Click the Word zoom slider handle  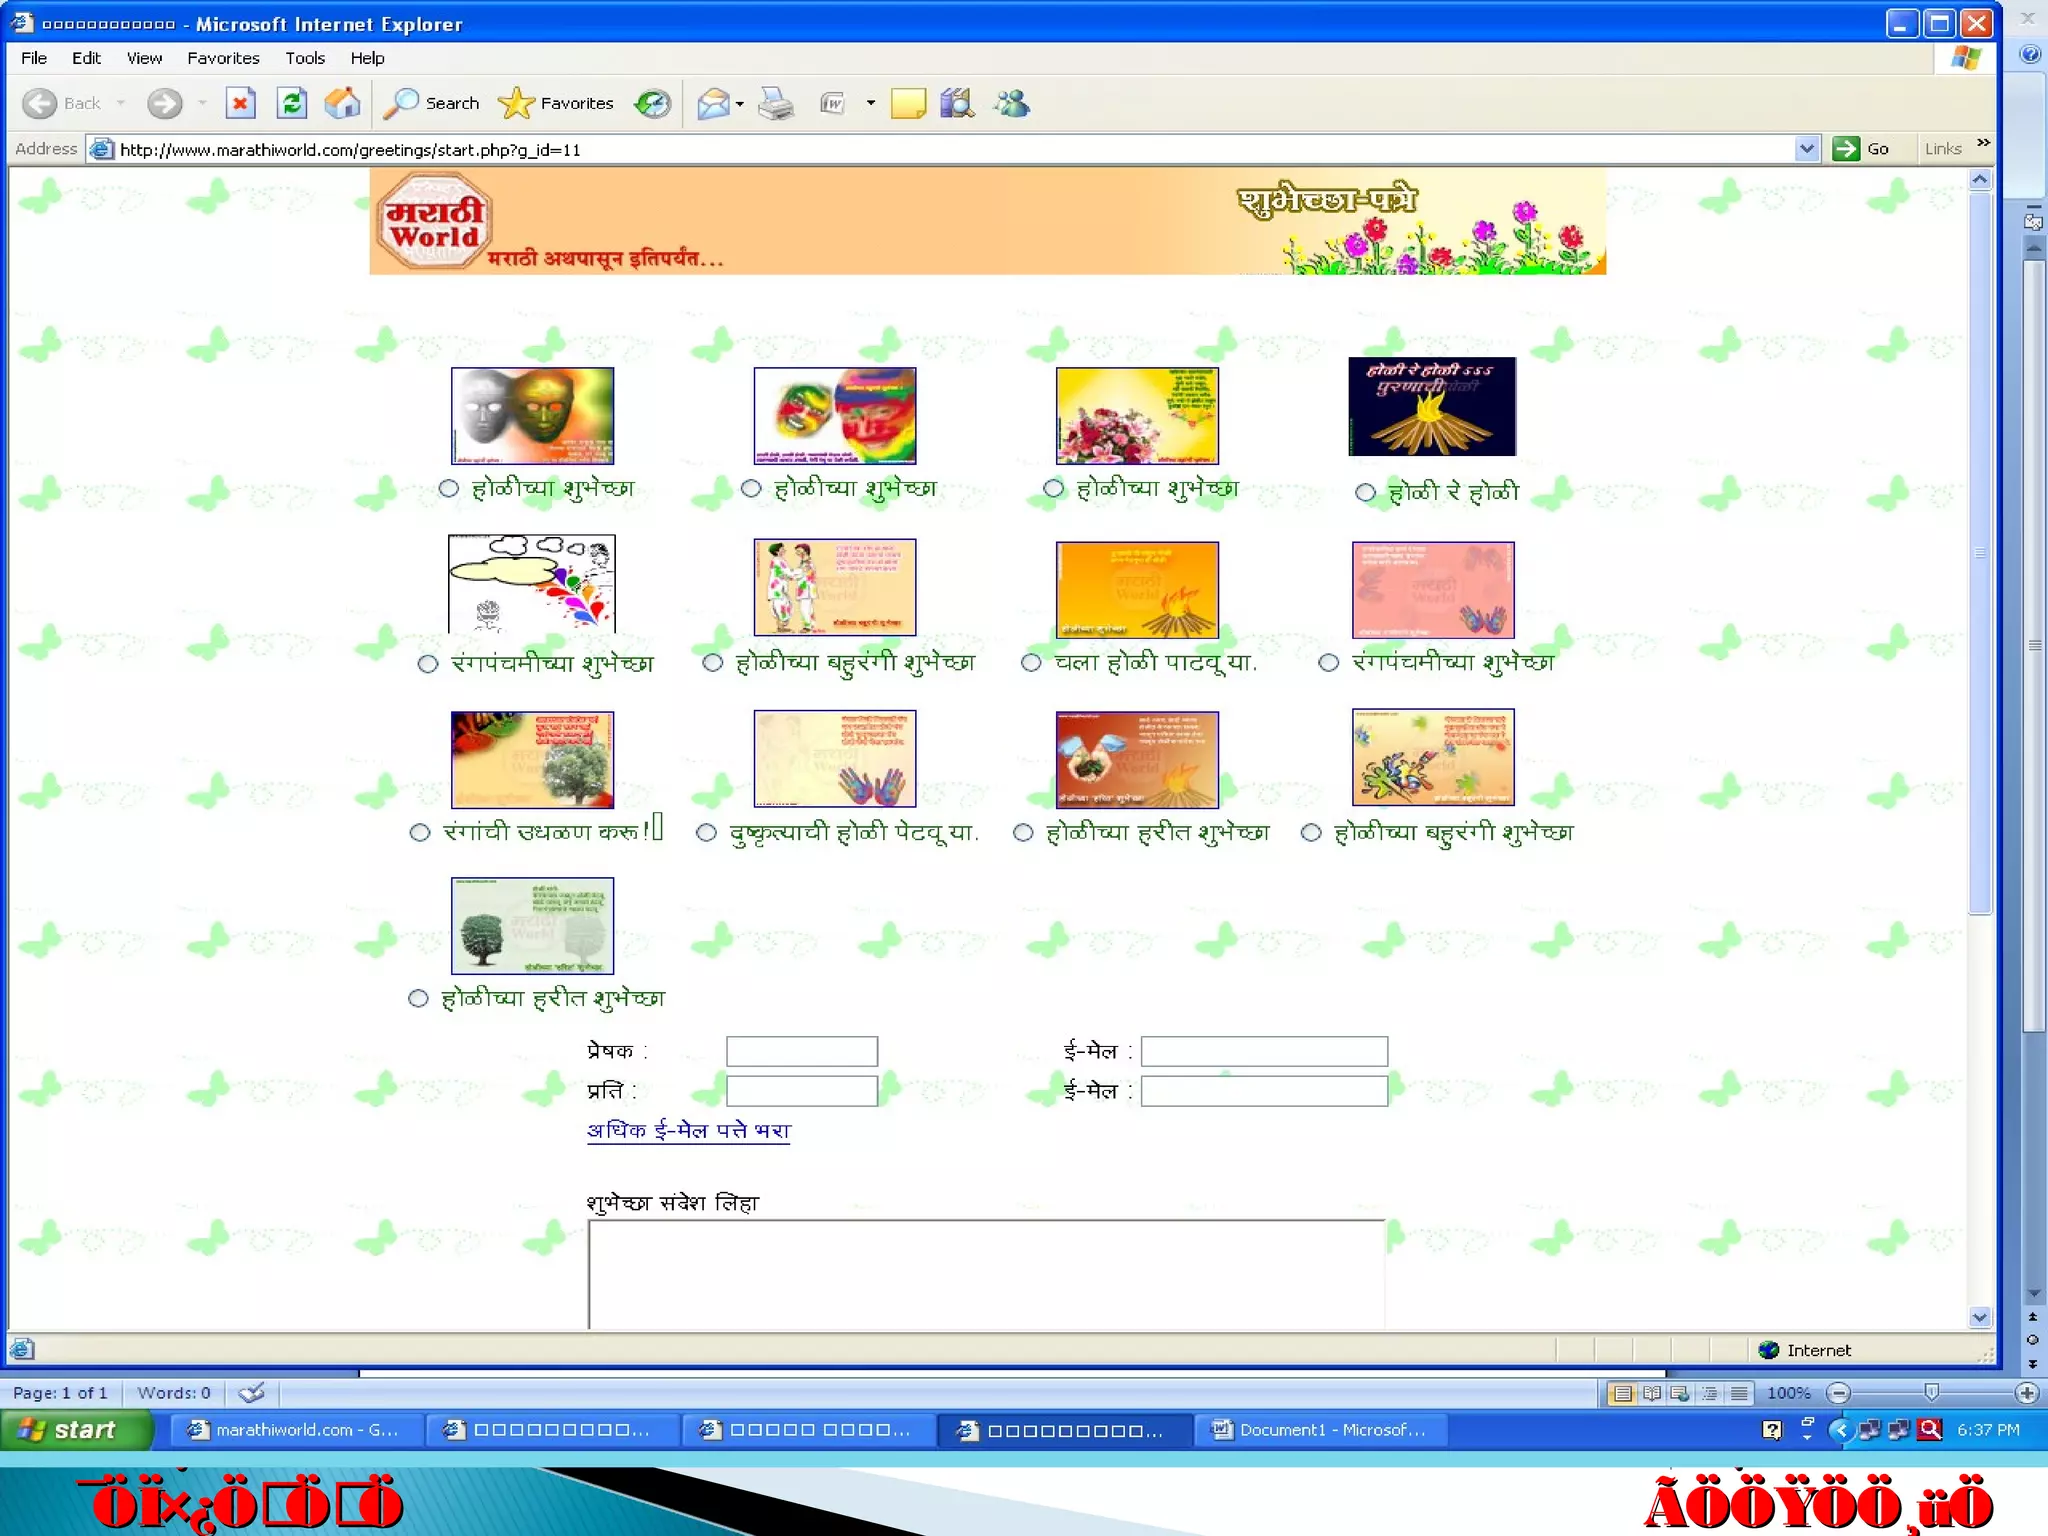[x=1932, y=1392]
